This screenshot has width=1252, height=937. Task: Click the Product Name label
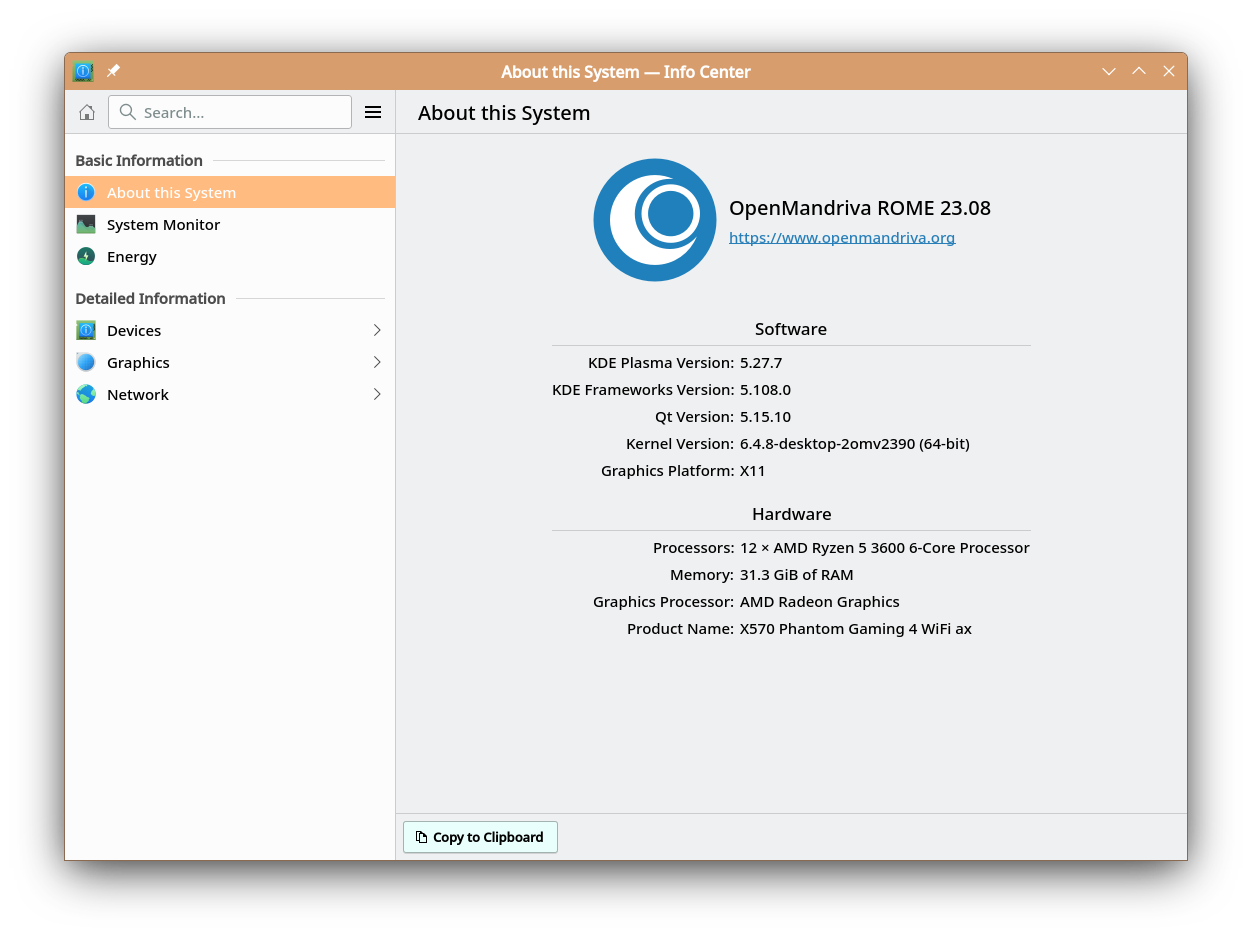click(681, 628)
